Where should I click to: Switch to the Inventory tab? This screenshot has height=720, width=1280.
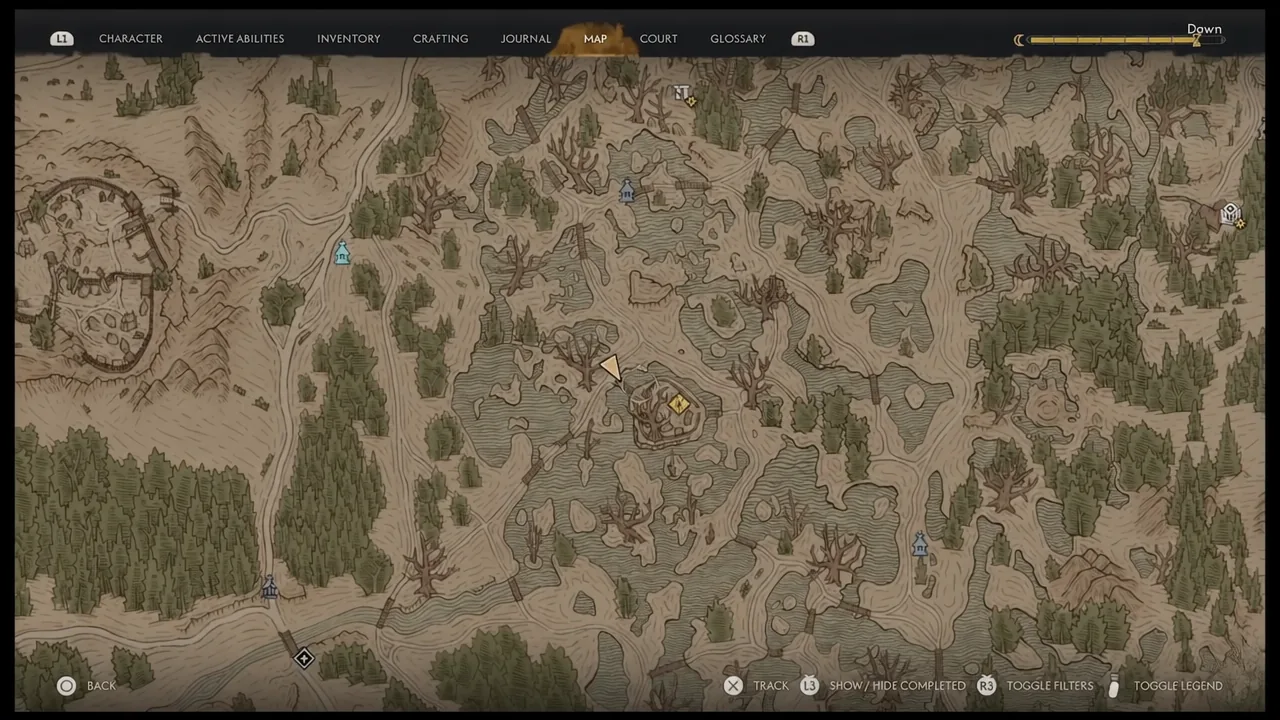[348, 39]
